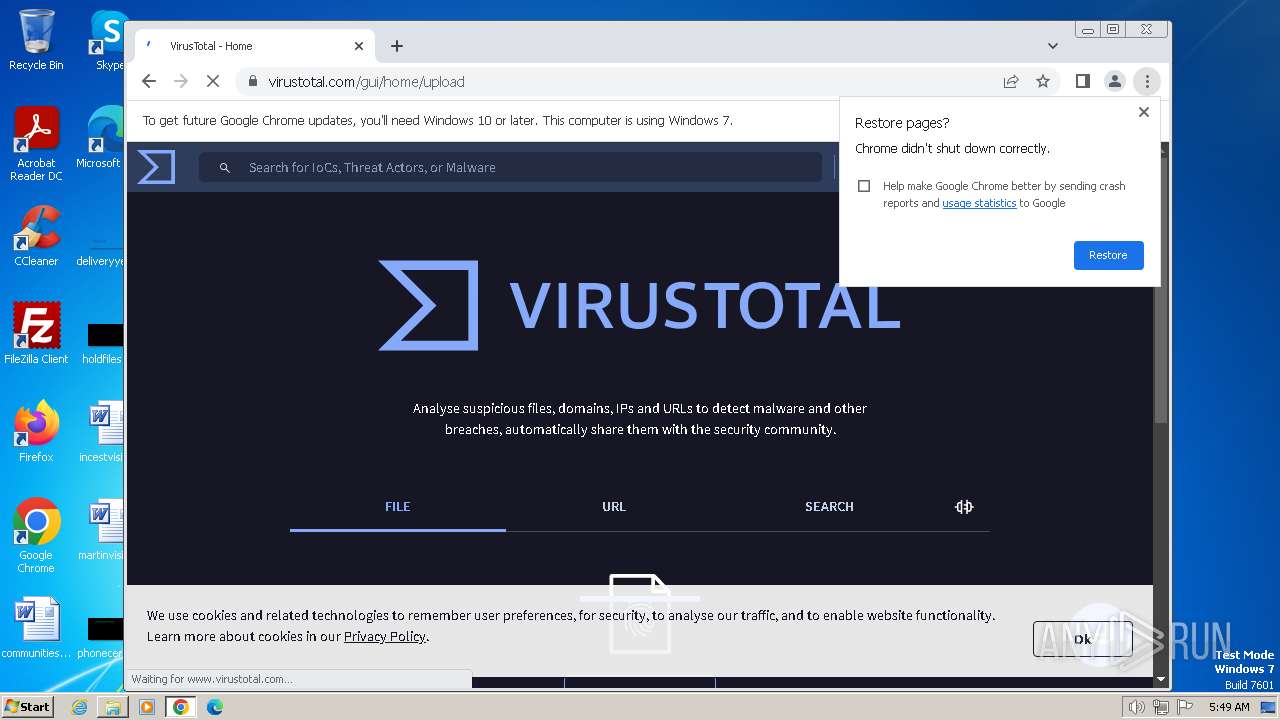Bookmark this page with the star icon
Viewport: 1280px width, 720px height.
[1043, 82]
